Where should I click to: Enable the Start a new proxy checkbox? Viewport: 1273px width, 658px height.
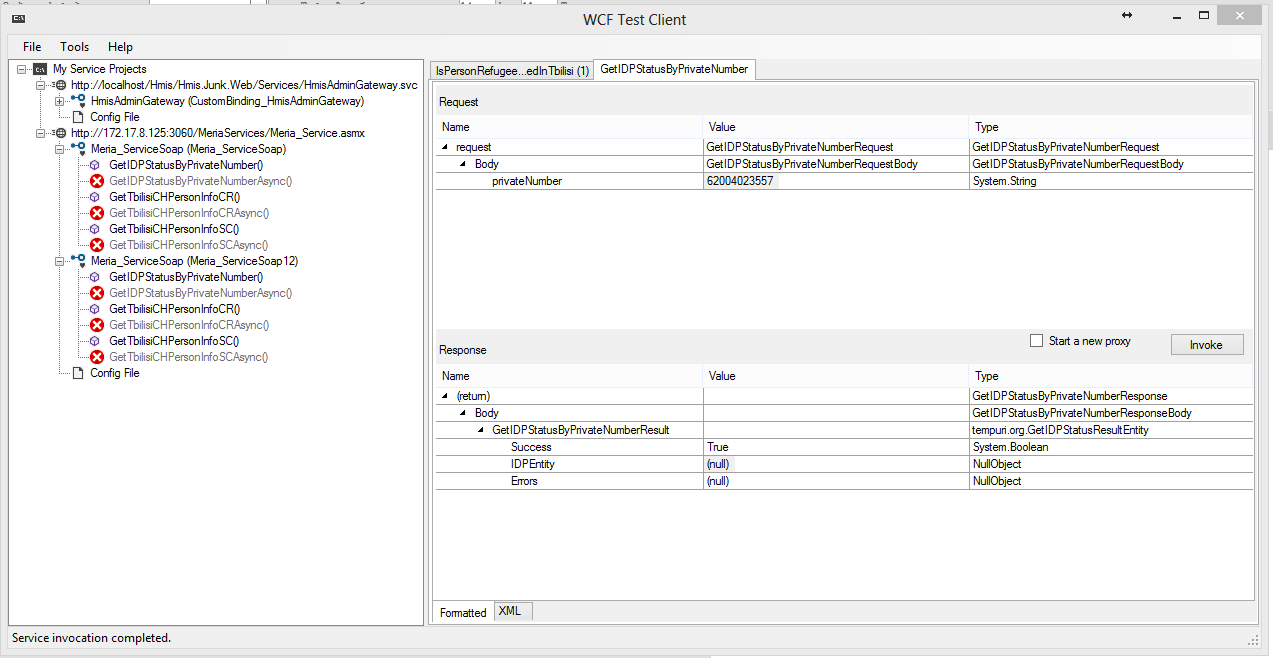pyautogui.click(x=1037, y=341)
